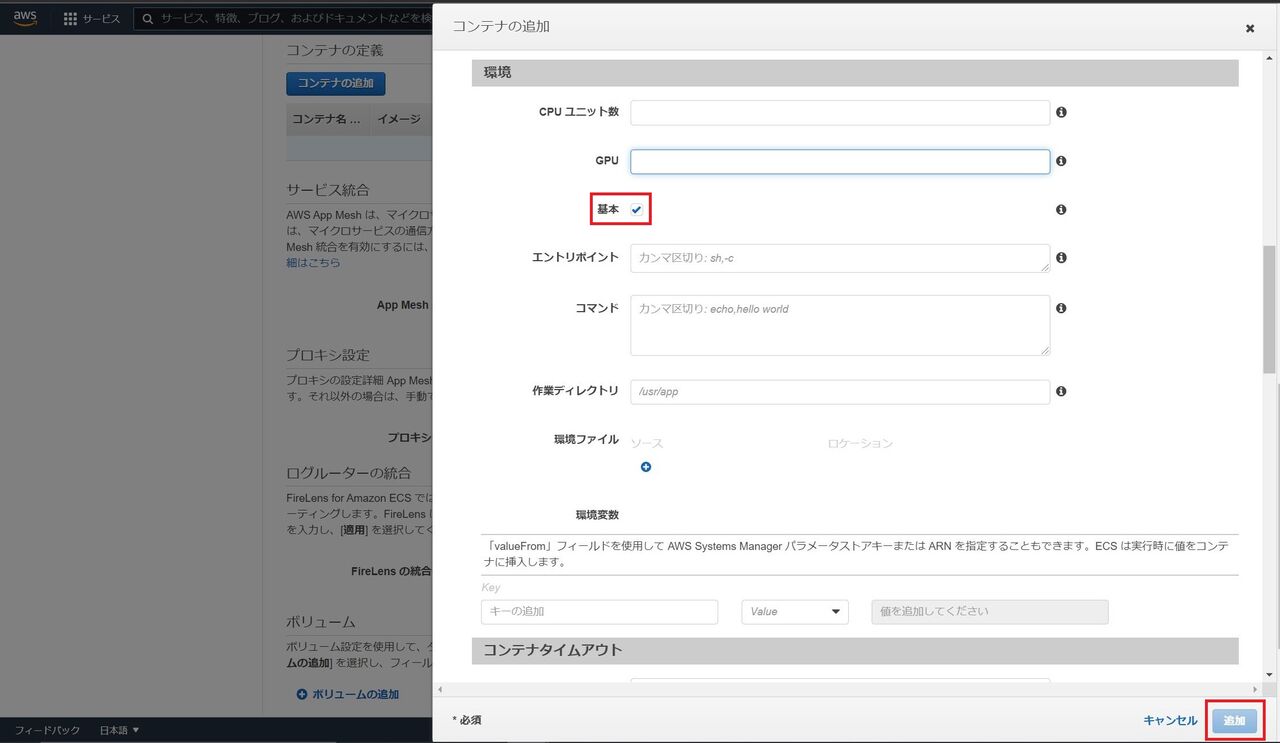This screenshot has width=1280, height=743.
Task: Add an environment file with plus icon
Action: (646, 467)
